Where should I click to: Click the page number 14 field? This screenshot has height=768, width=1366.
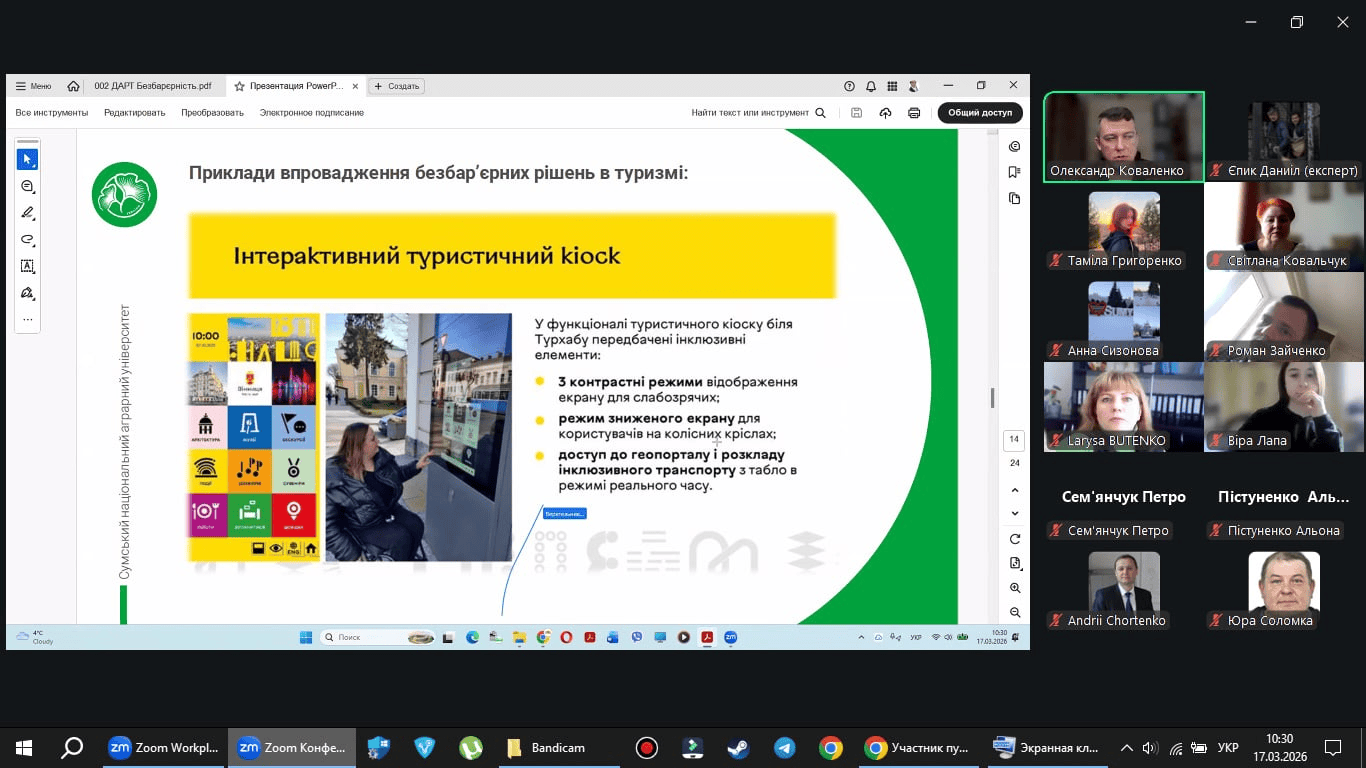1014,440
